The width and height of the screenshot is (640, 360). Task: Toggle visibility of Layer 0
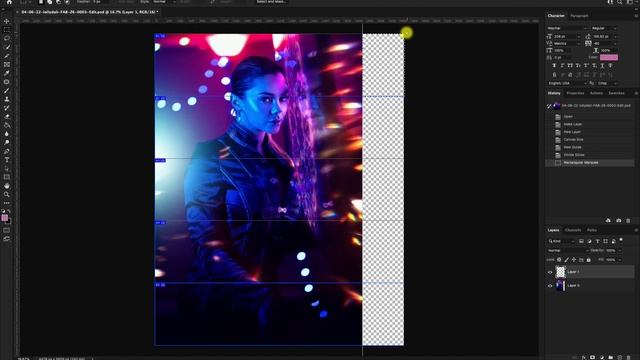click(550, 286)
